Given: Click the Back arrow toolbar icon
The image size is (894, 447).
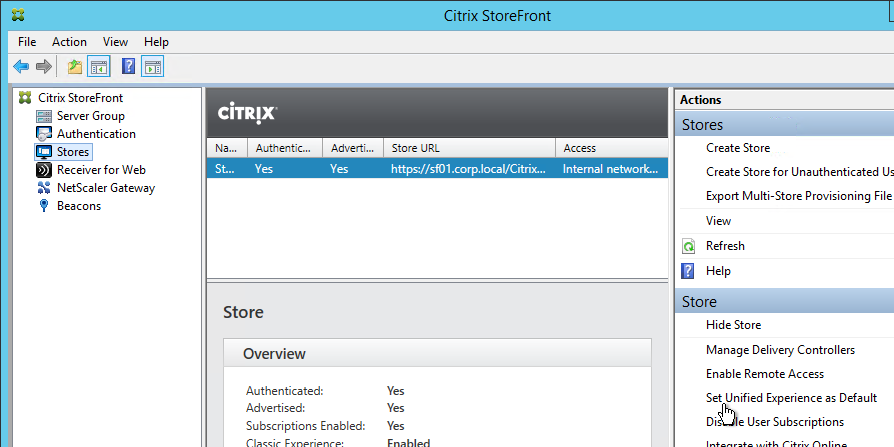Looking at the screenshot, I should (21, 67).
